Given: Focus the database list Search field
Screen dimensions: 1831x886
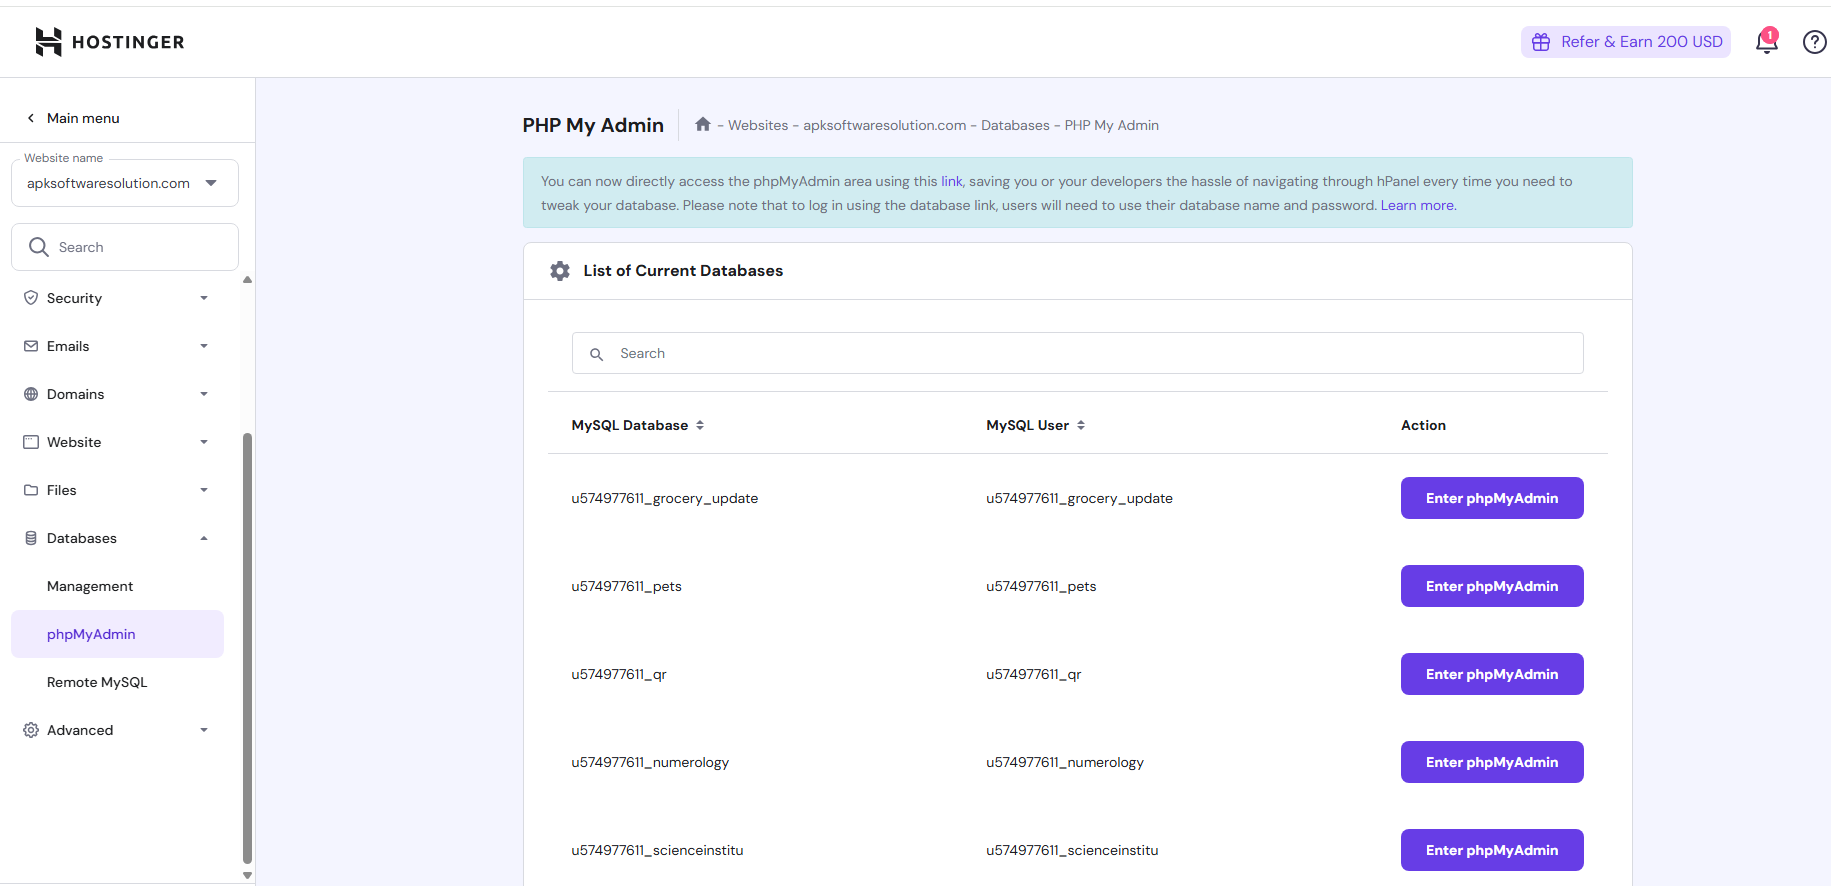Looking at the screenshot, I should tap(1077, 353).
